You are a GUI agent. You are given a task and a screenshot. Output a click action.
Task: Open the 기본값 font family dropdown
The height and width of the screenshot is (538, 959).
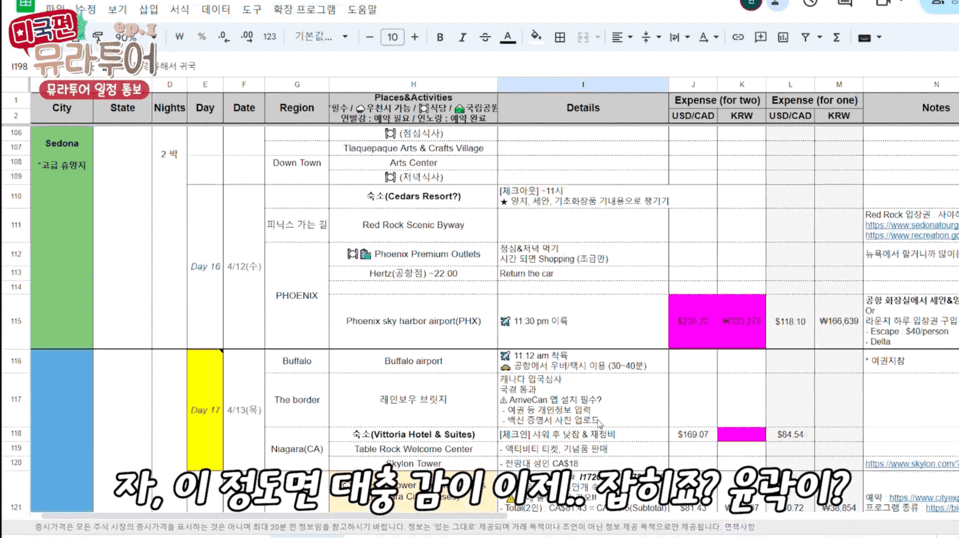click(321, 37)
